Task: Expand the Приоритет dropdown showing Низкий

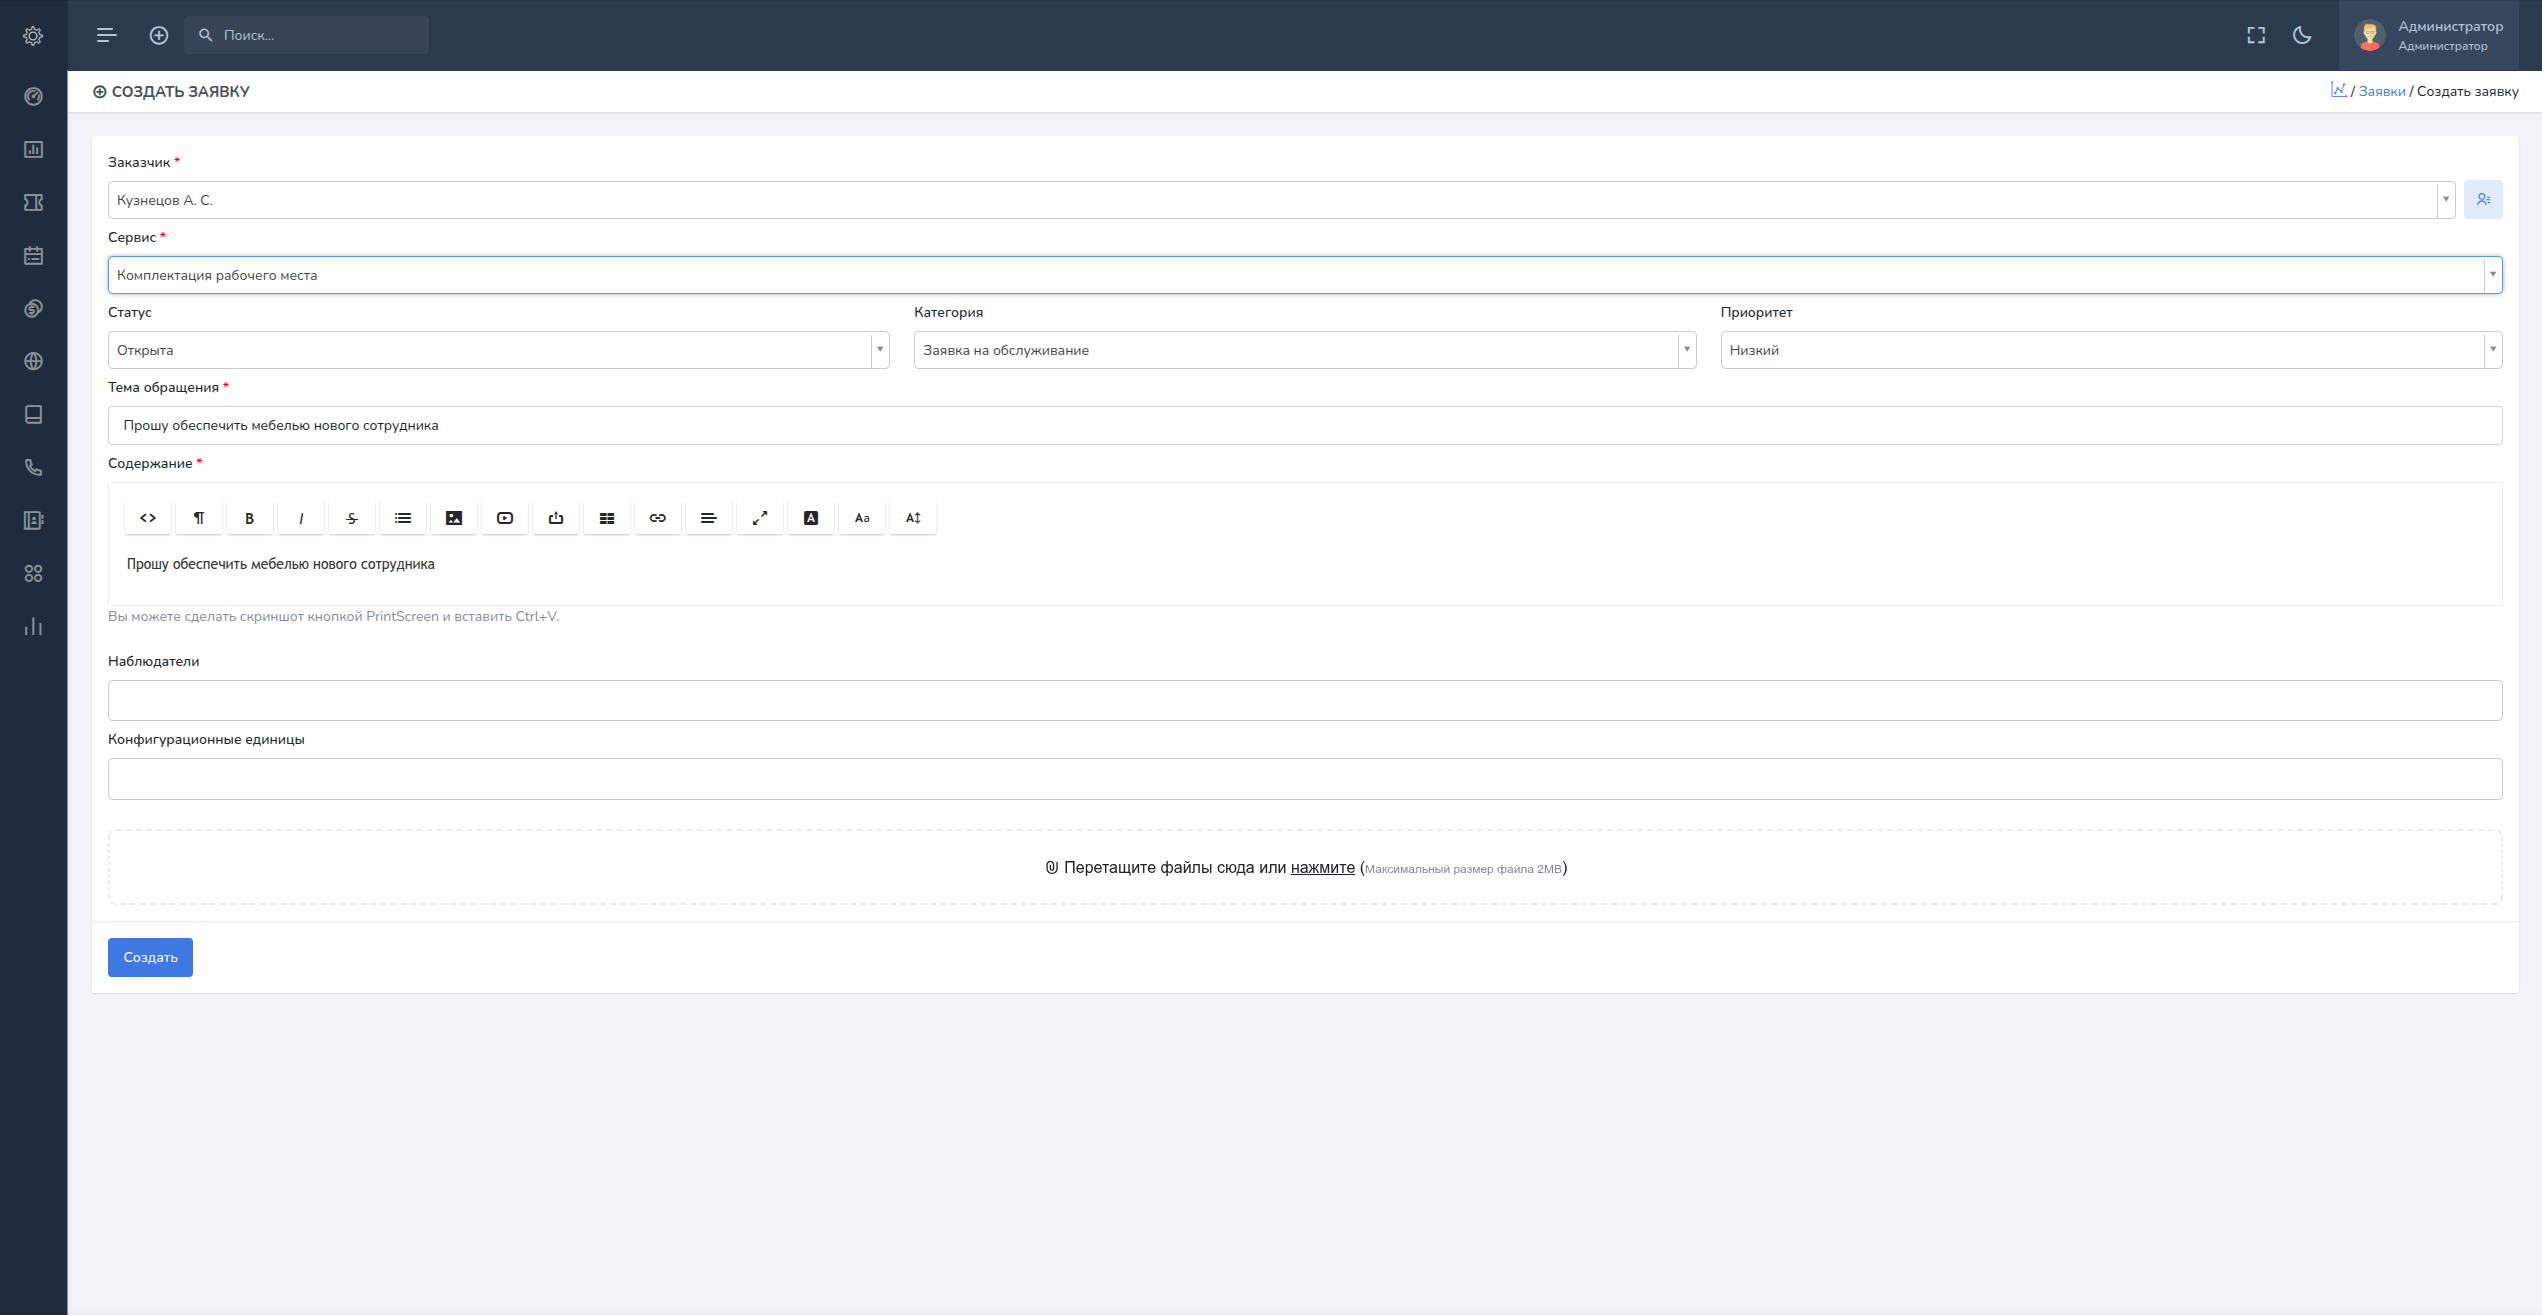Action: 2111,350
